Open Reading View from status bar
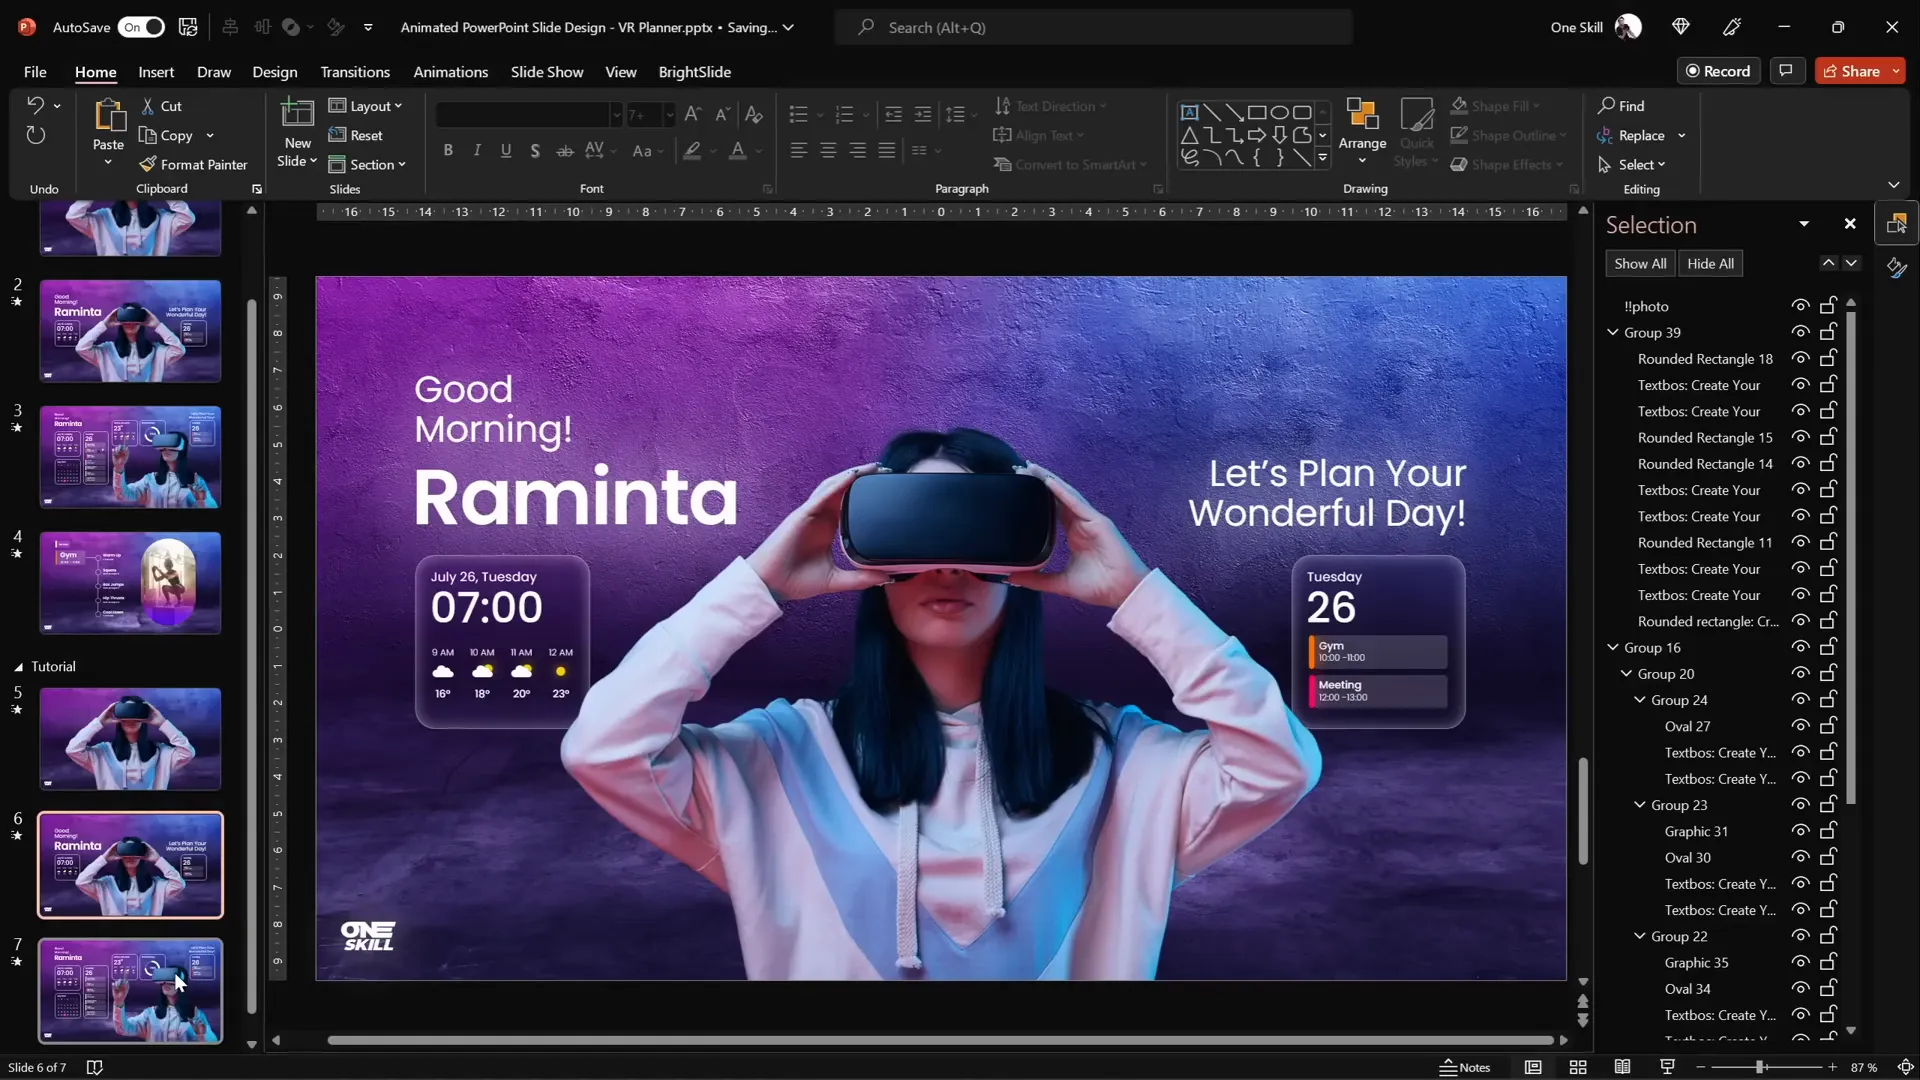The width and height of the screenshot is (1920, 1080). tap(1622, 1068)
